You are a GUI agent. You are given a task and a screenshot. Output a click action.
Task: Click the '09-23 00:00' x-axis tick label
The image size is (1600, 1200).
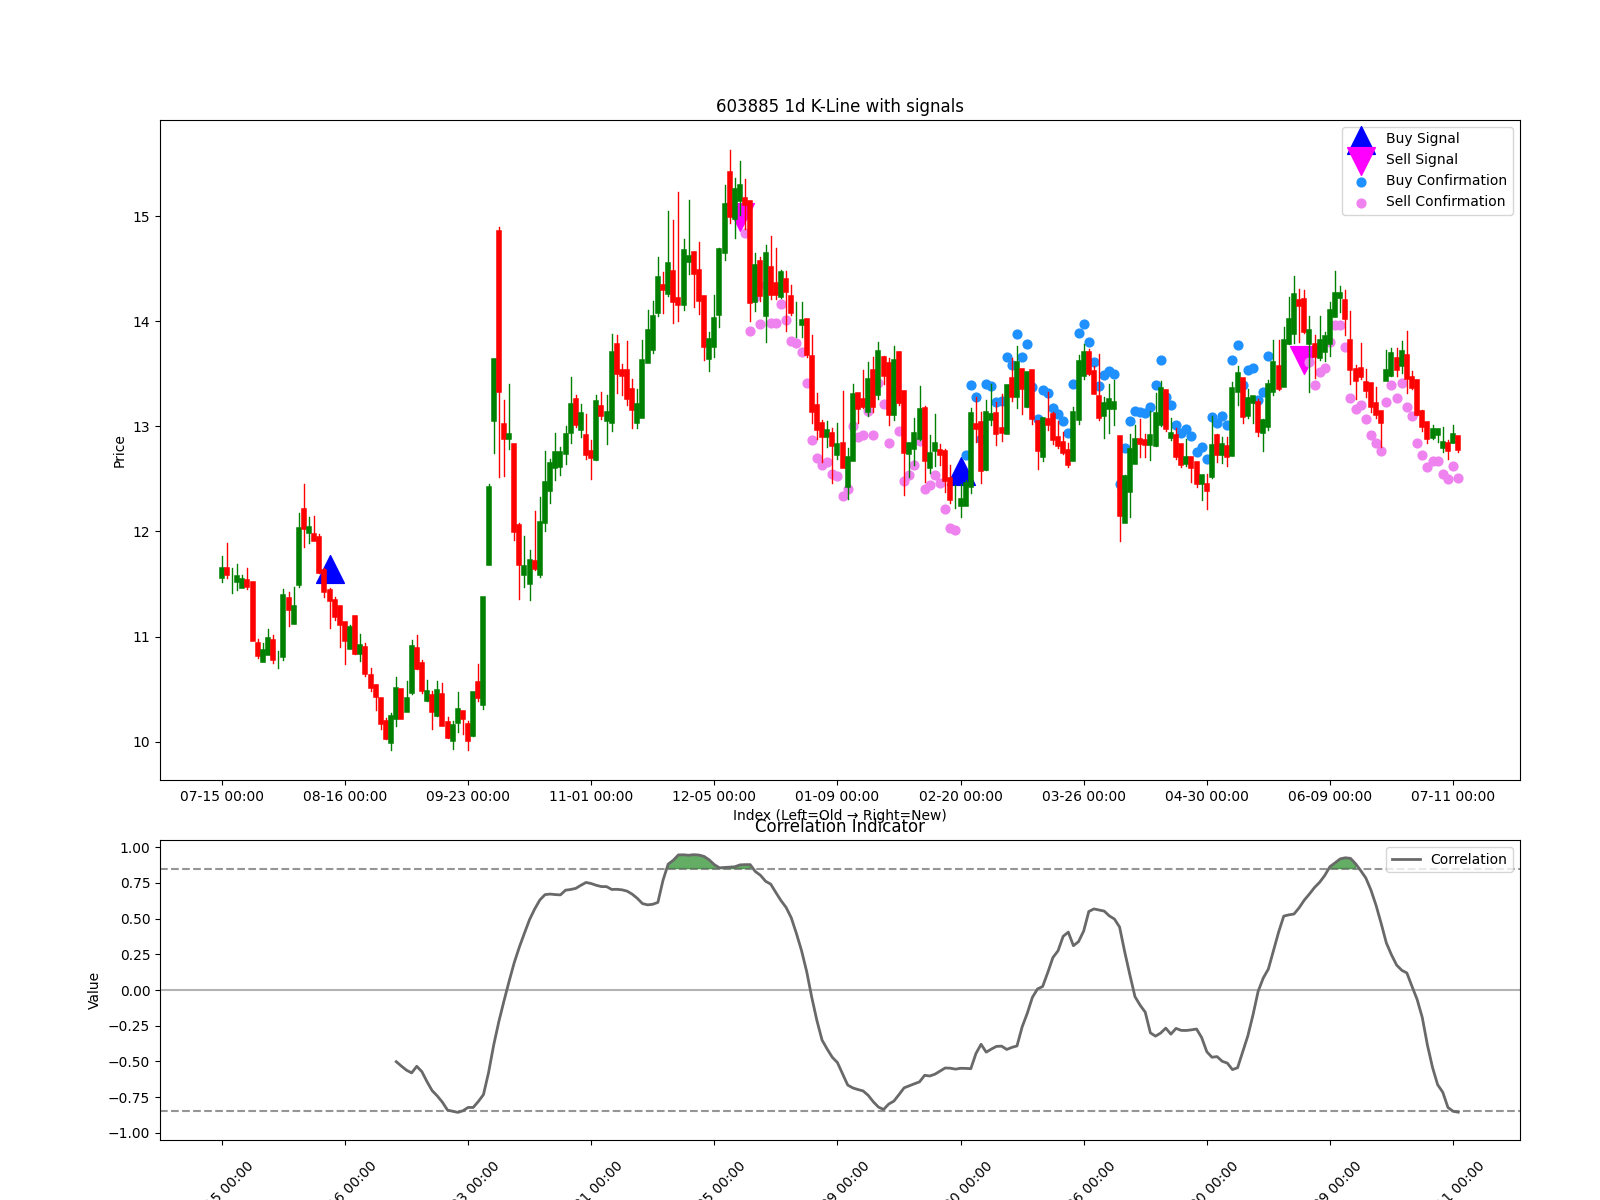click(x=468, y=797)
